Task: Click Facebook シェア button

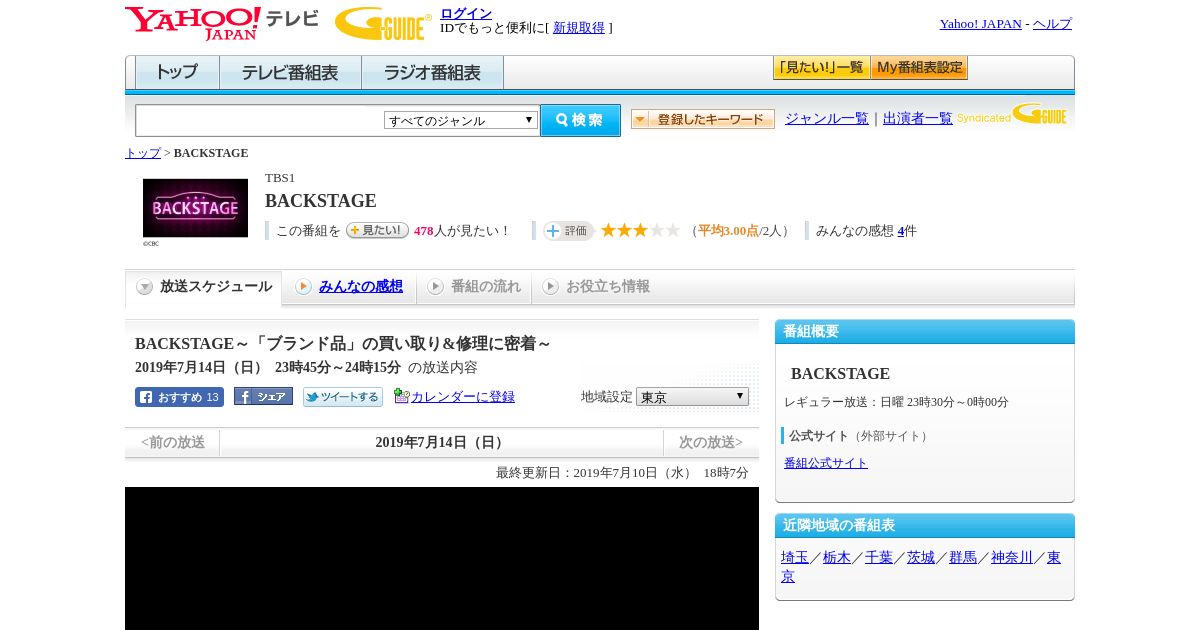Action: [x=263, y=396]
